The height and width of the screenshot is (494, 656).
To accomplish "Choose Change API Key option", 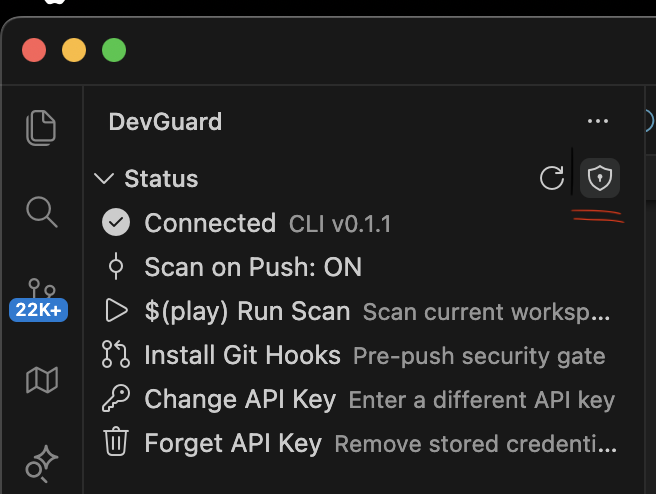I will pyautogui.click(x=240, y=399).
